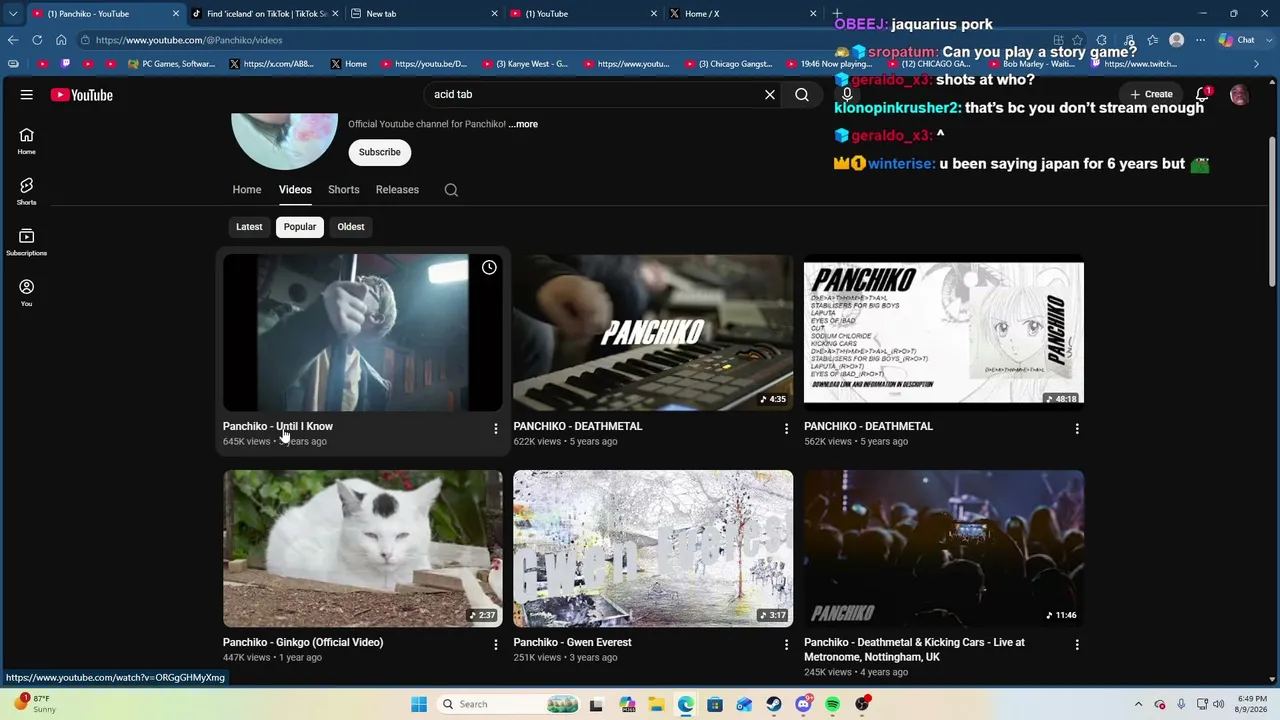Open the YouTube guide hamburger menu
The width and height of the screenshot is (1280, 720).
coord(27,95)
